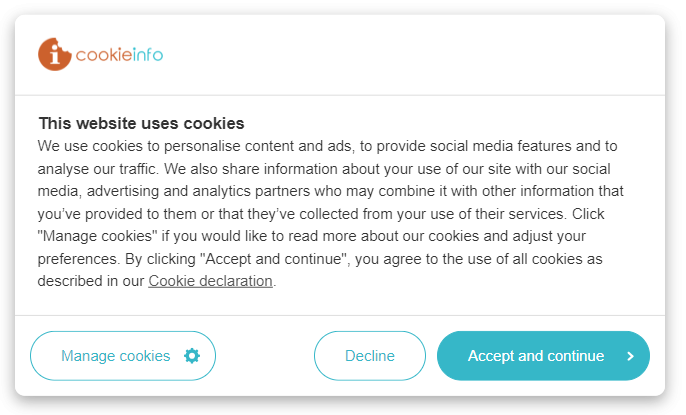Screen dimensions: 686x415
Task: Accept and continue with all cookies
Action: (543, 356)
